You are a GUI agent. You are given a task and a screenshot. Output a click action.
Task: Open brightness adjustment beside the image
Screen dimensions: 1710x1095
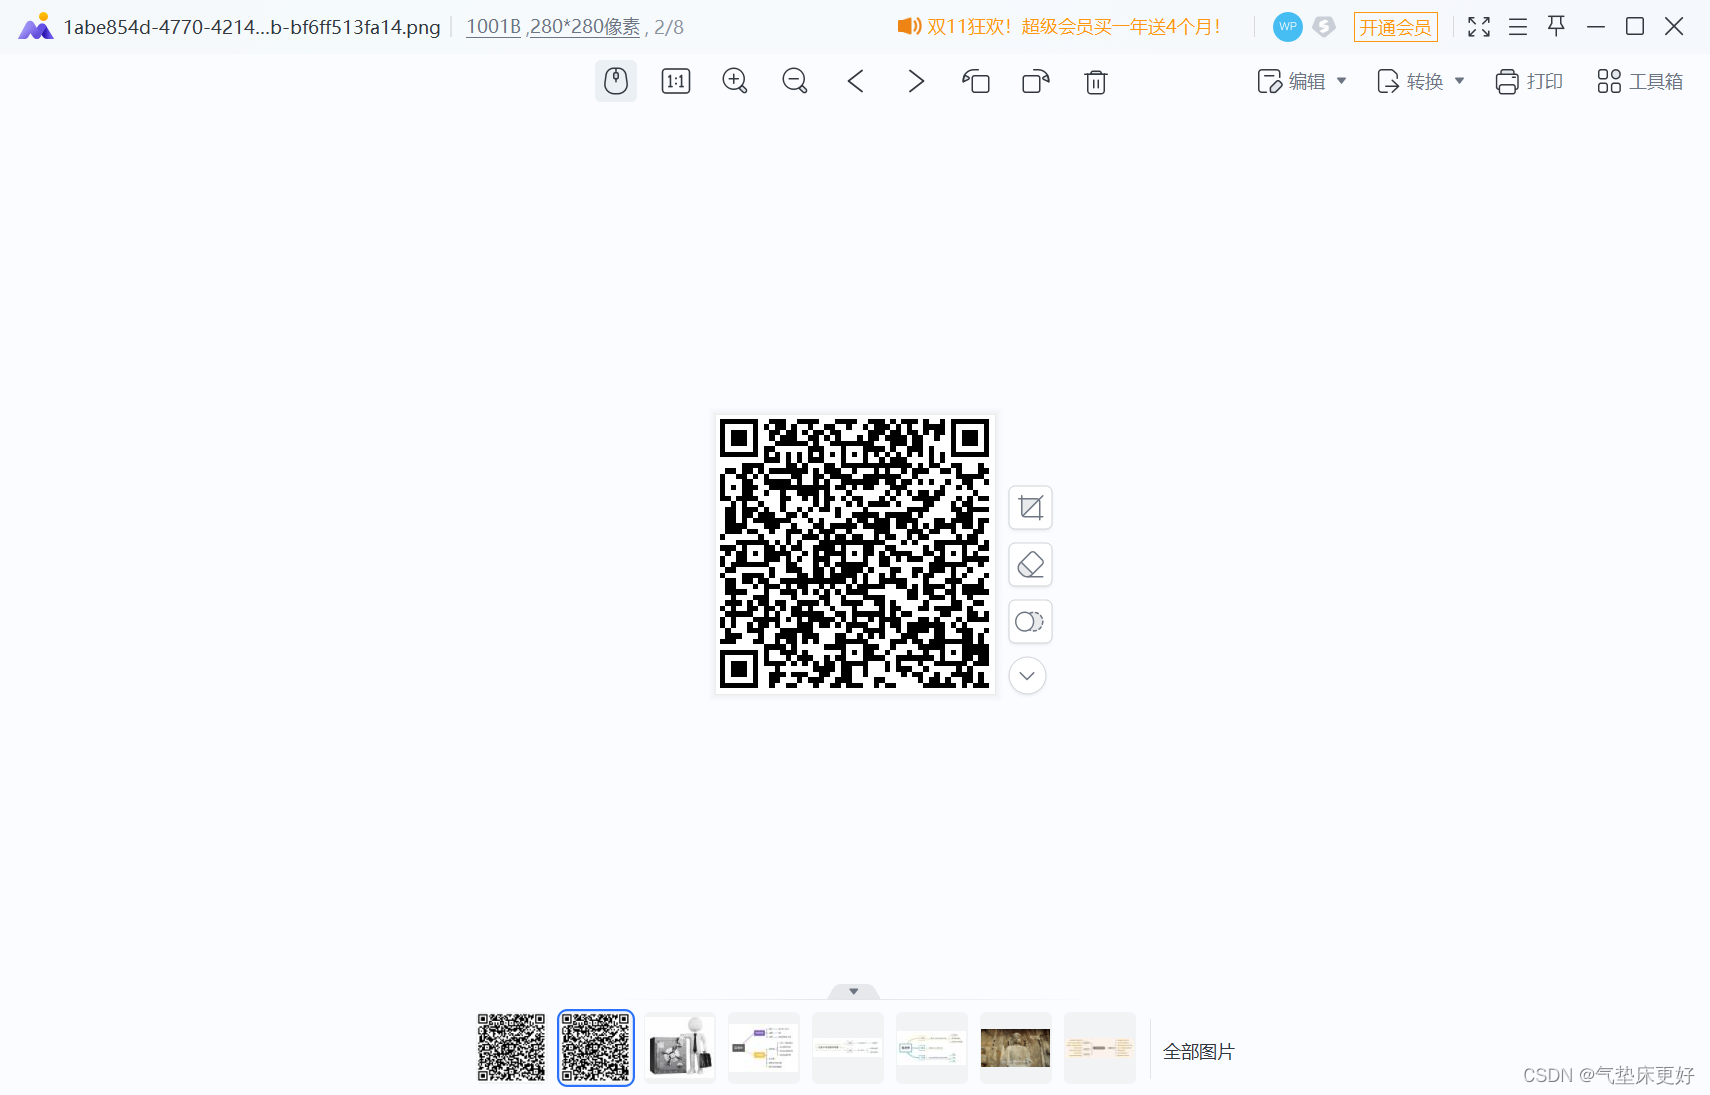point(1030,621)
